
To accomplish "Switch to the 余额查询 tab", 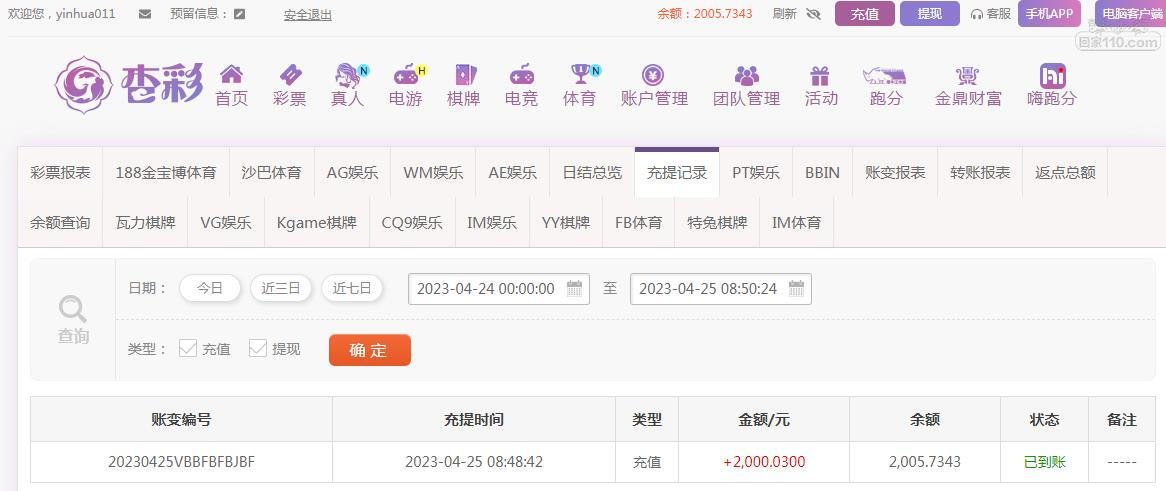I will point(60,222).
